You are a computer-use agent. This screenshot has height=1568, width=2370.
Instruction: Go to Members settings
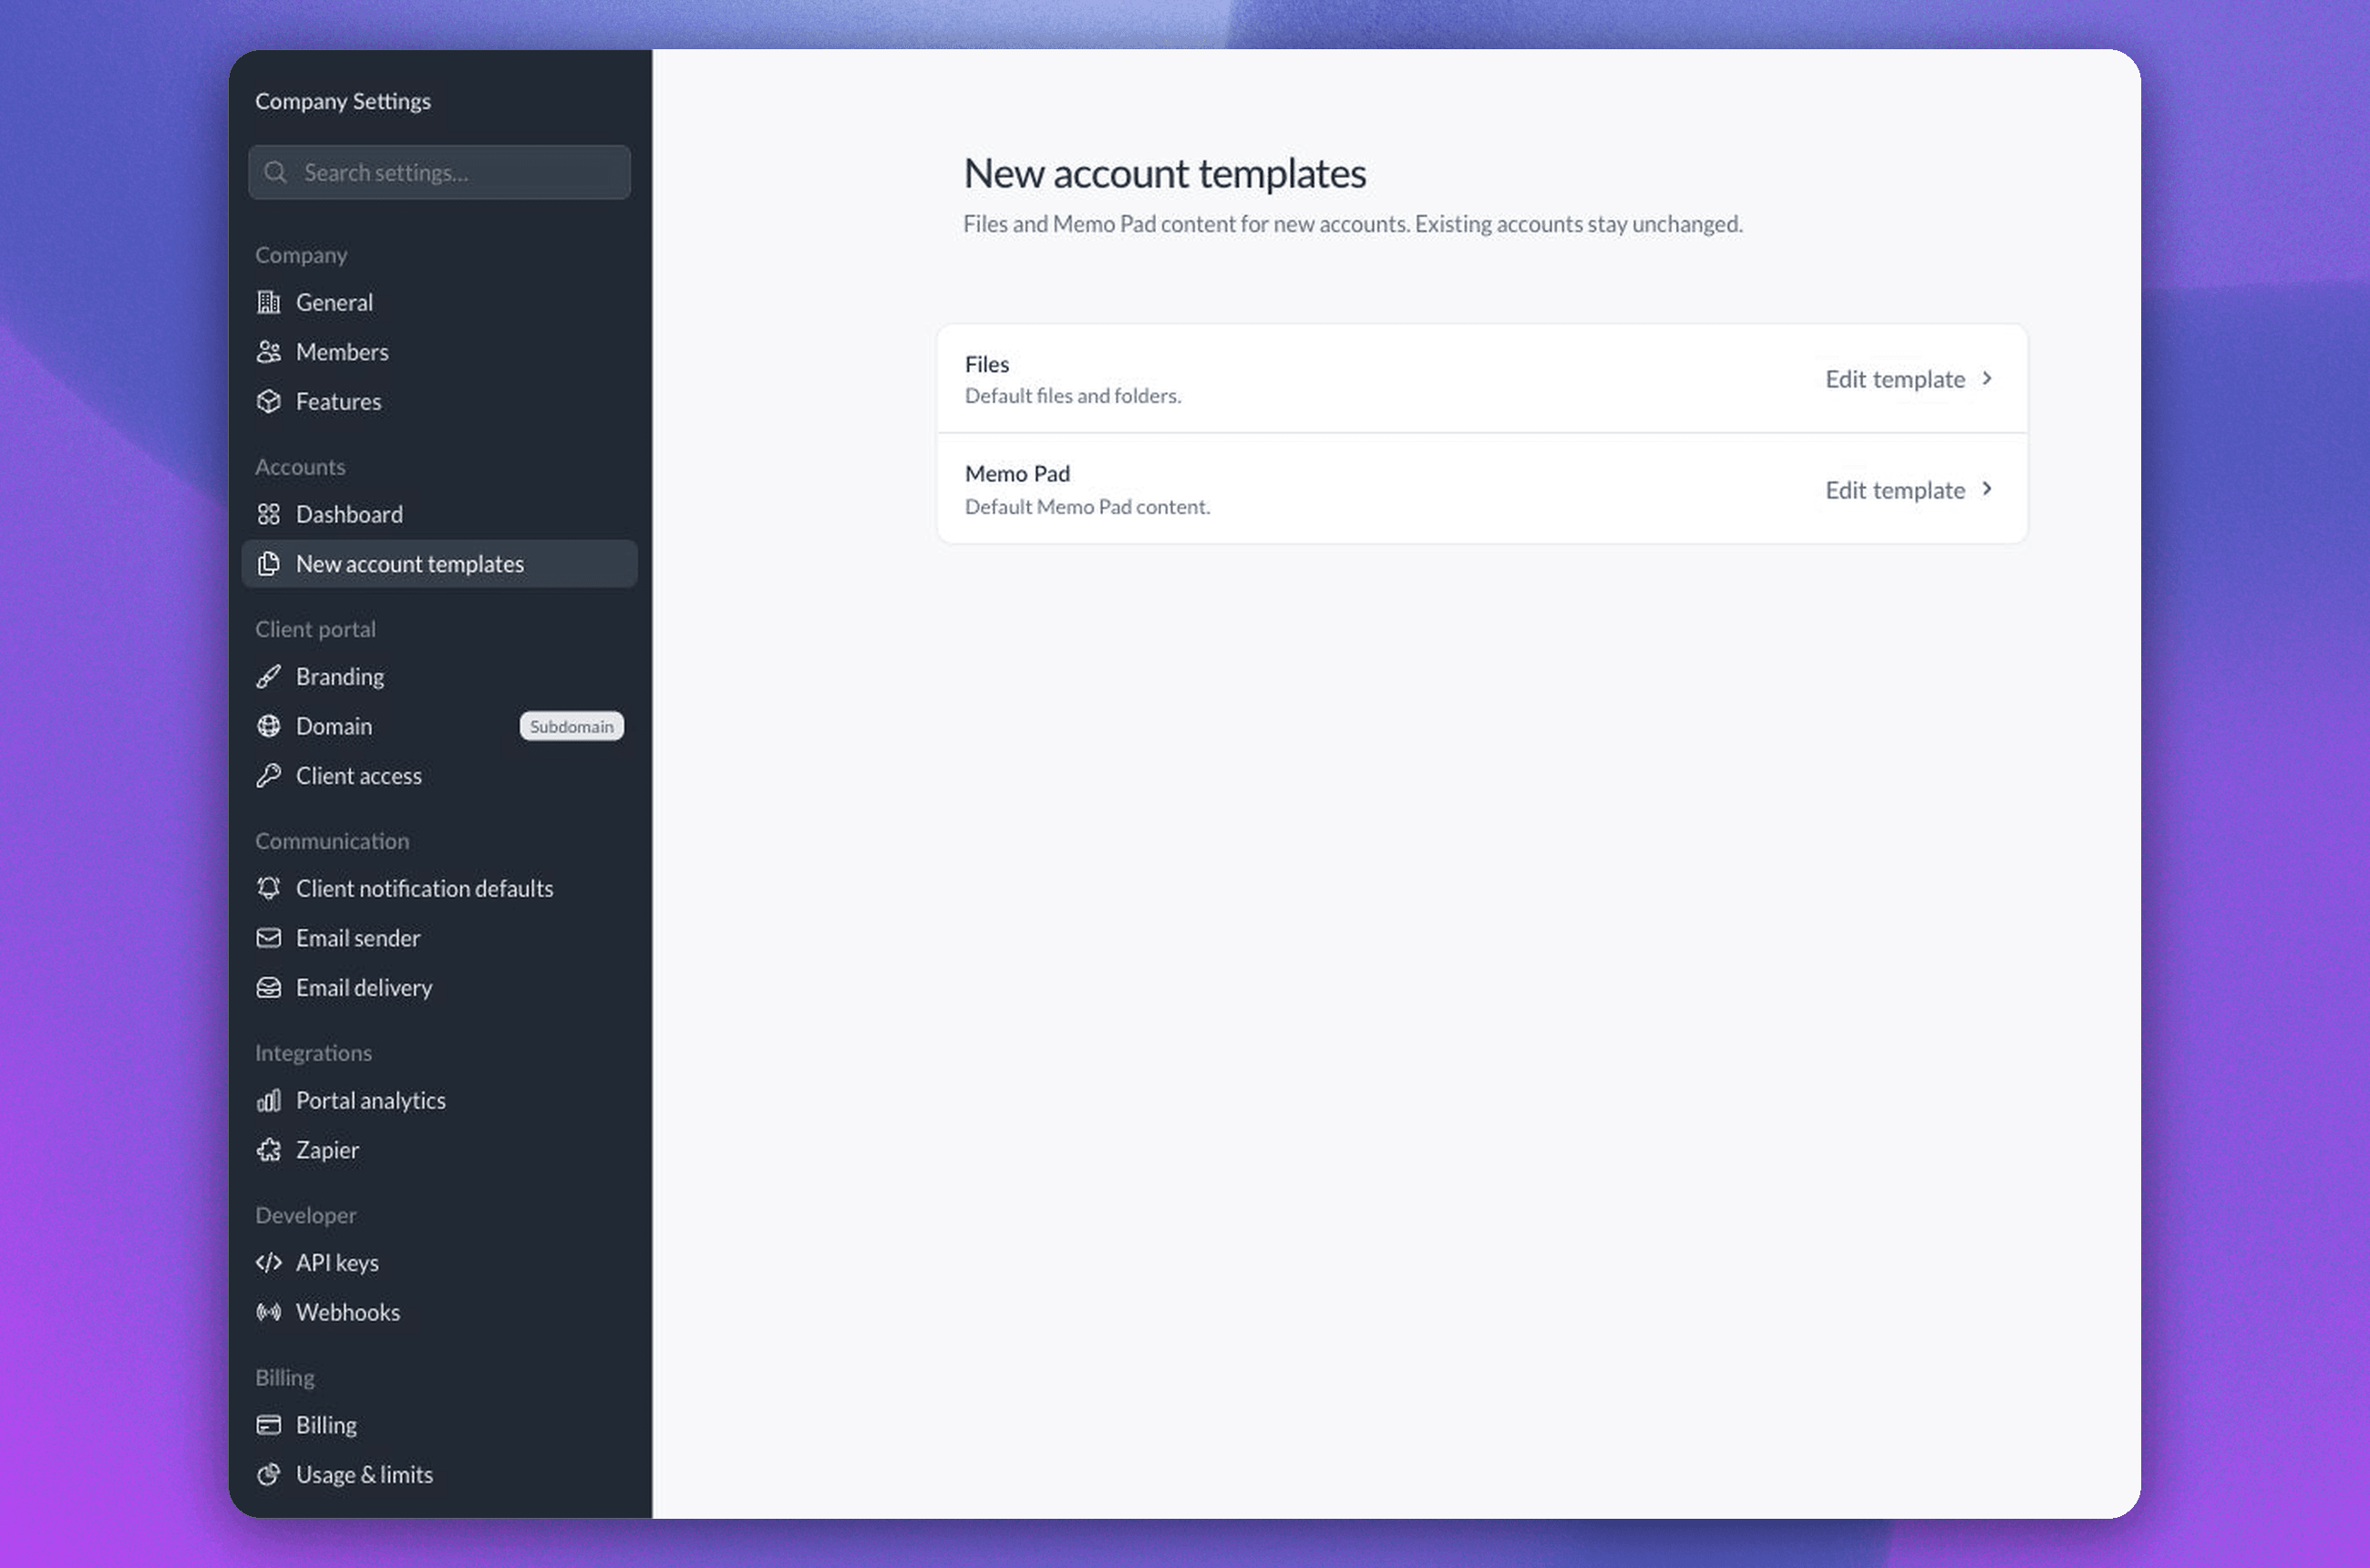pyautogui.click(x=439, y=352)
